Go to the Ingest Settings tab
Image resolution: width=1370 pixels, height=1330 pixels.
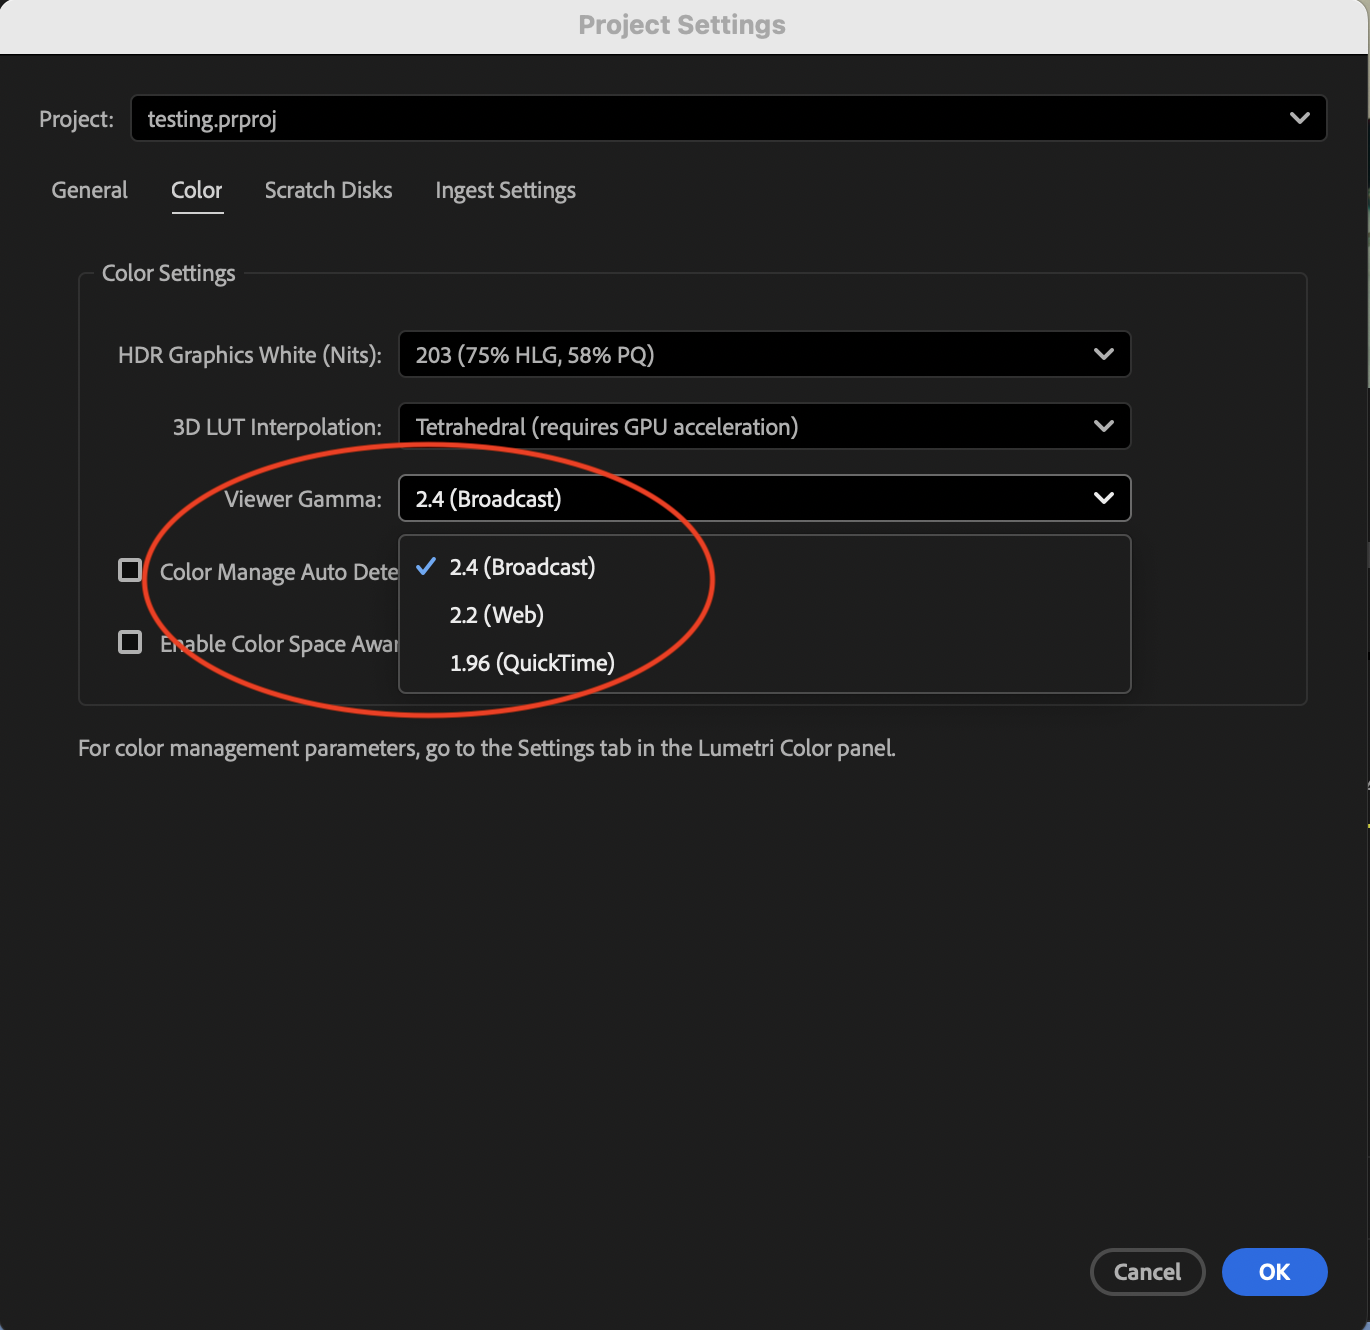pyautogui.click(x=505, y=190)
